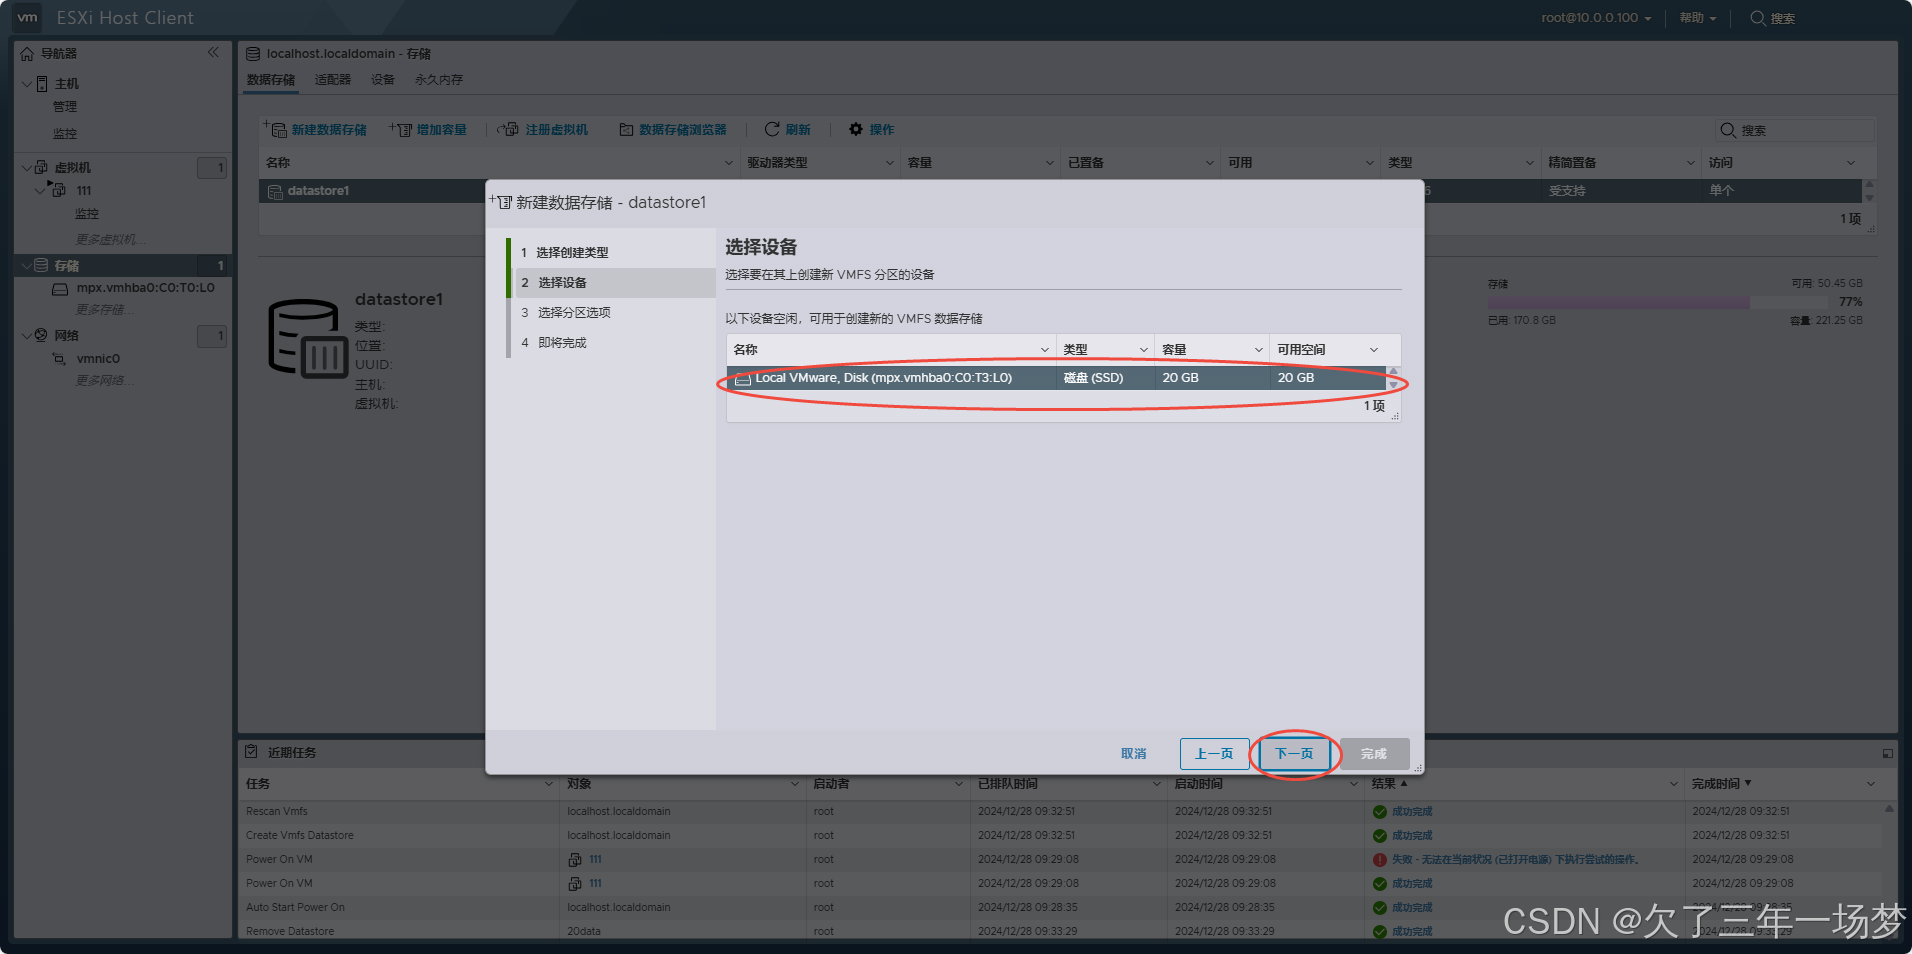Screen dimensions: 1912x954
Task: Click the VM 111 icon in Power On VM failed task row
Action: pyautogui.click(x=575, y=859)
